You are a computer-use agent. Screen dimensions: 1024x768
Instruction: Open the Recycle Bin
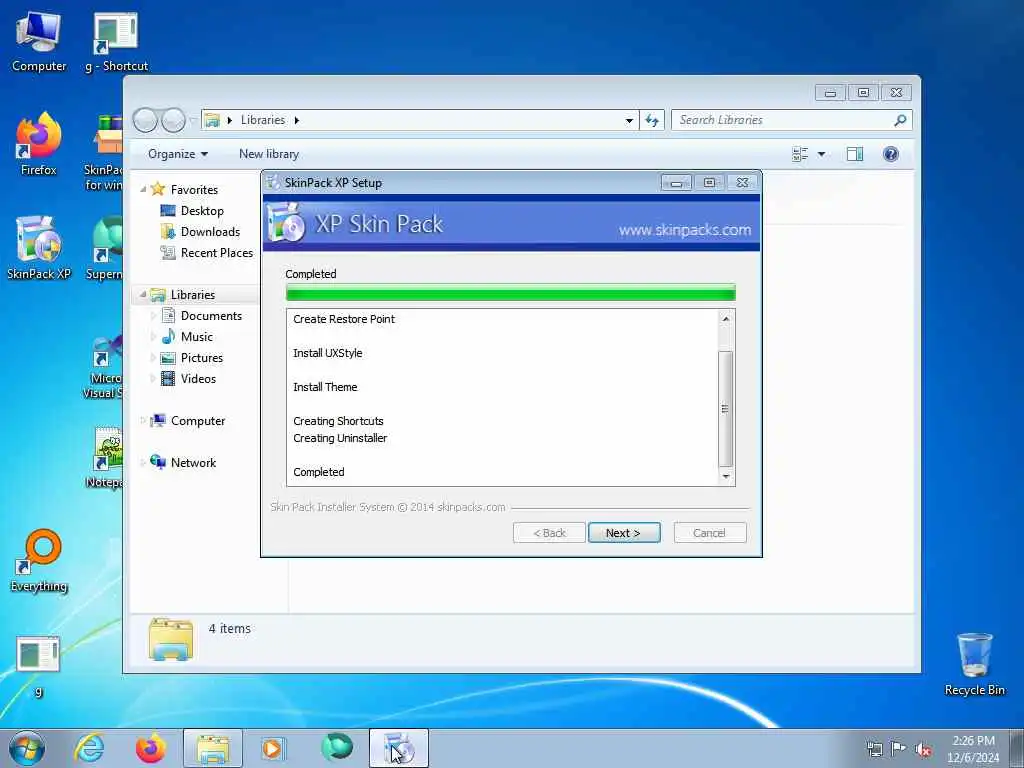click(x=974, y=664)
